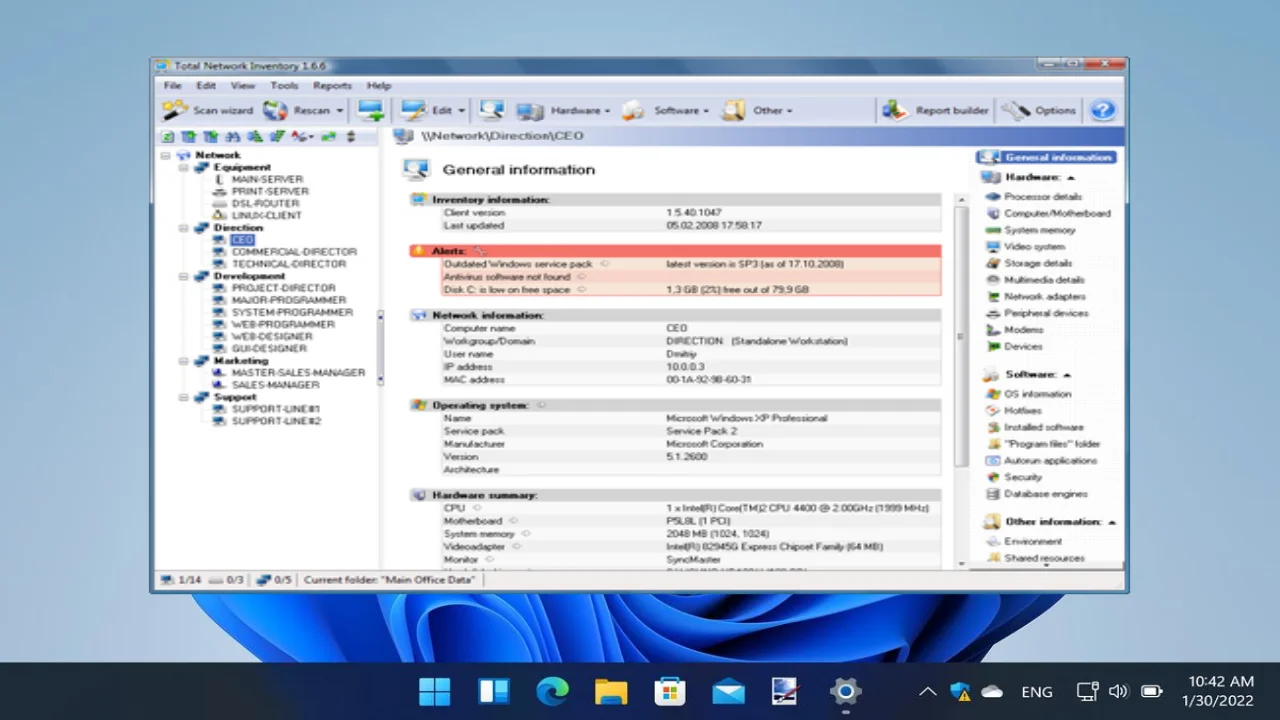Select LINUX-CLIENT in the tree

tap(267, 216)
